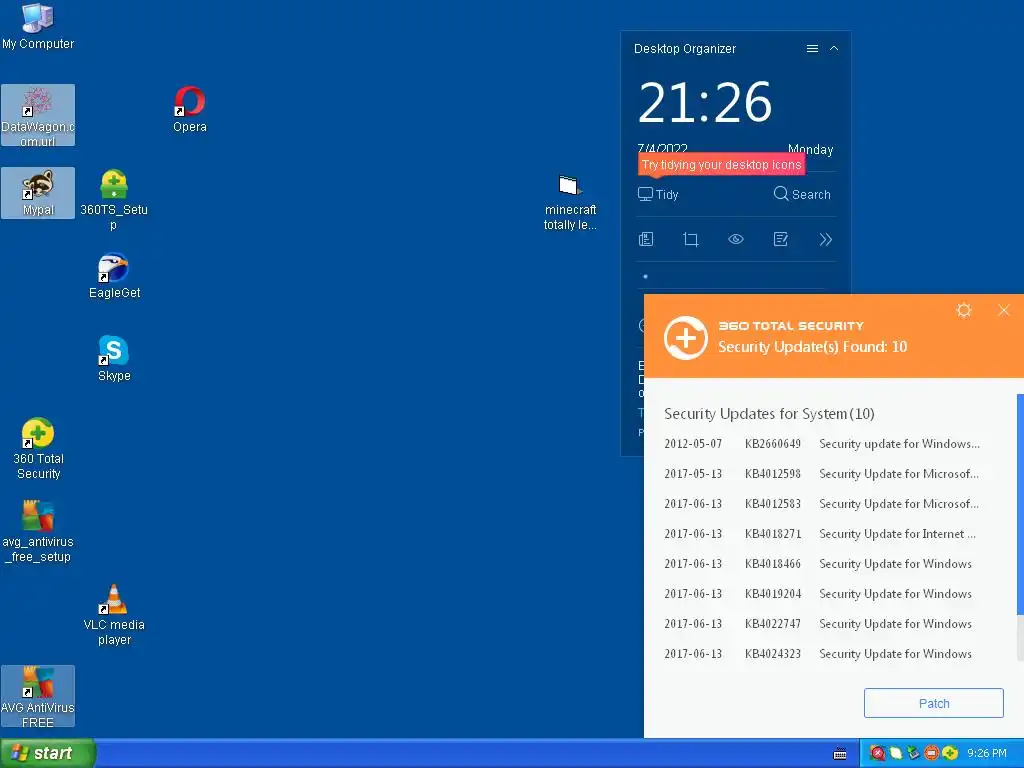Click the orange round tray icon
Image resolution: width=1024 pixels, height=768 pixels.
click(932, 754)
